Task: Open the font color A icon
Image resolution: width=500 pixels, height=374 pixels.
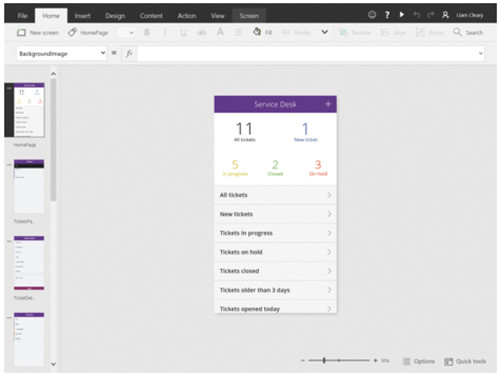Action: pyautogui.click(x=220, y=32)
